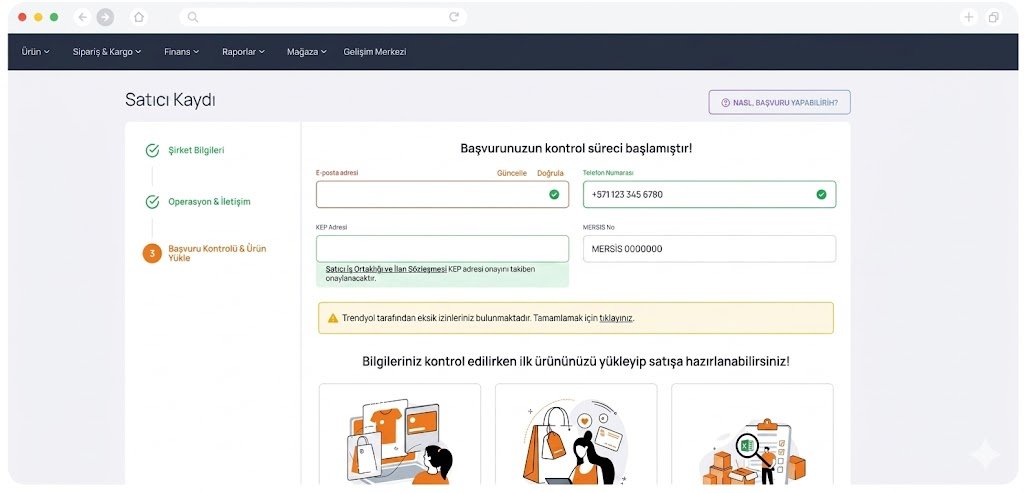1024x493 pixels.
Task: Expand the Finans dropdown menu
Action: [x=182, y=52]
